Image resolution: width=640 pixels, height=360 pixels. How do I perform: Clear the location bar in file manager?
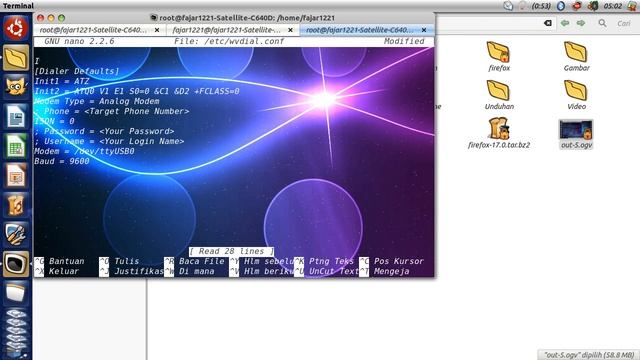pos(548,23)
